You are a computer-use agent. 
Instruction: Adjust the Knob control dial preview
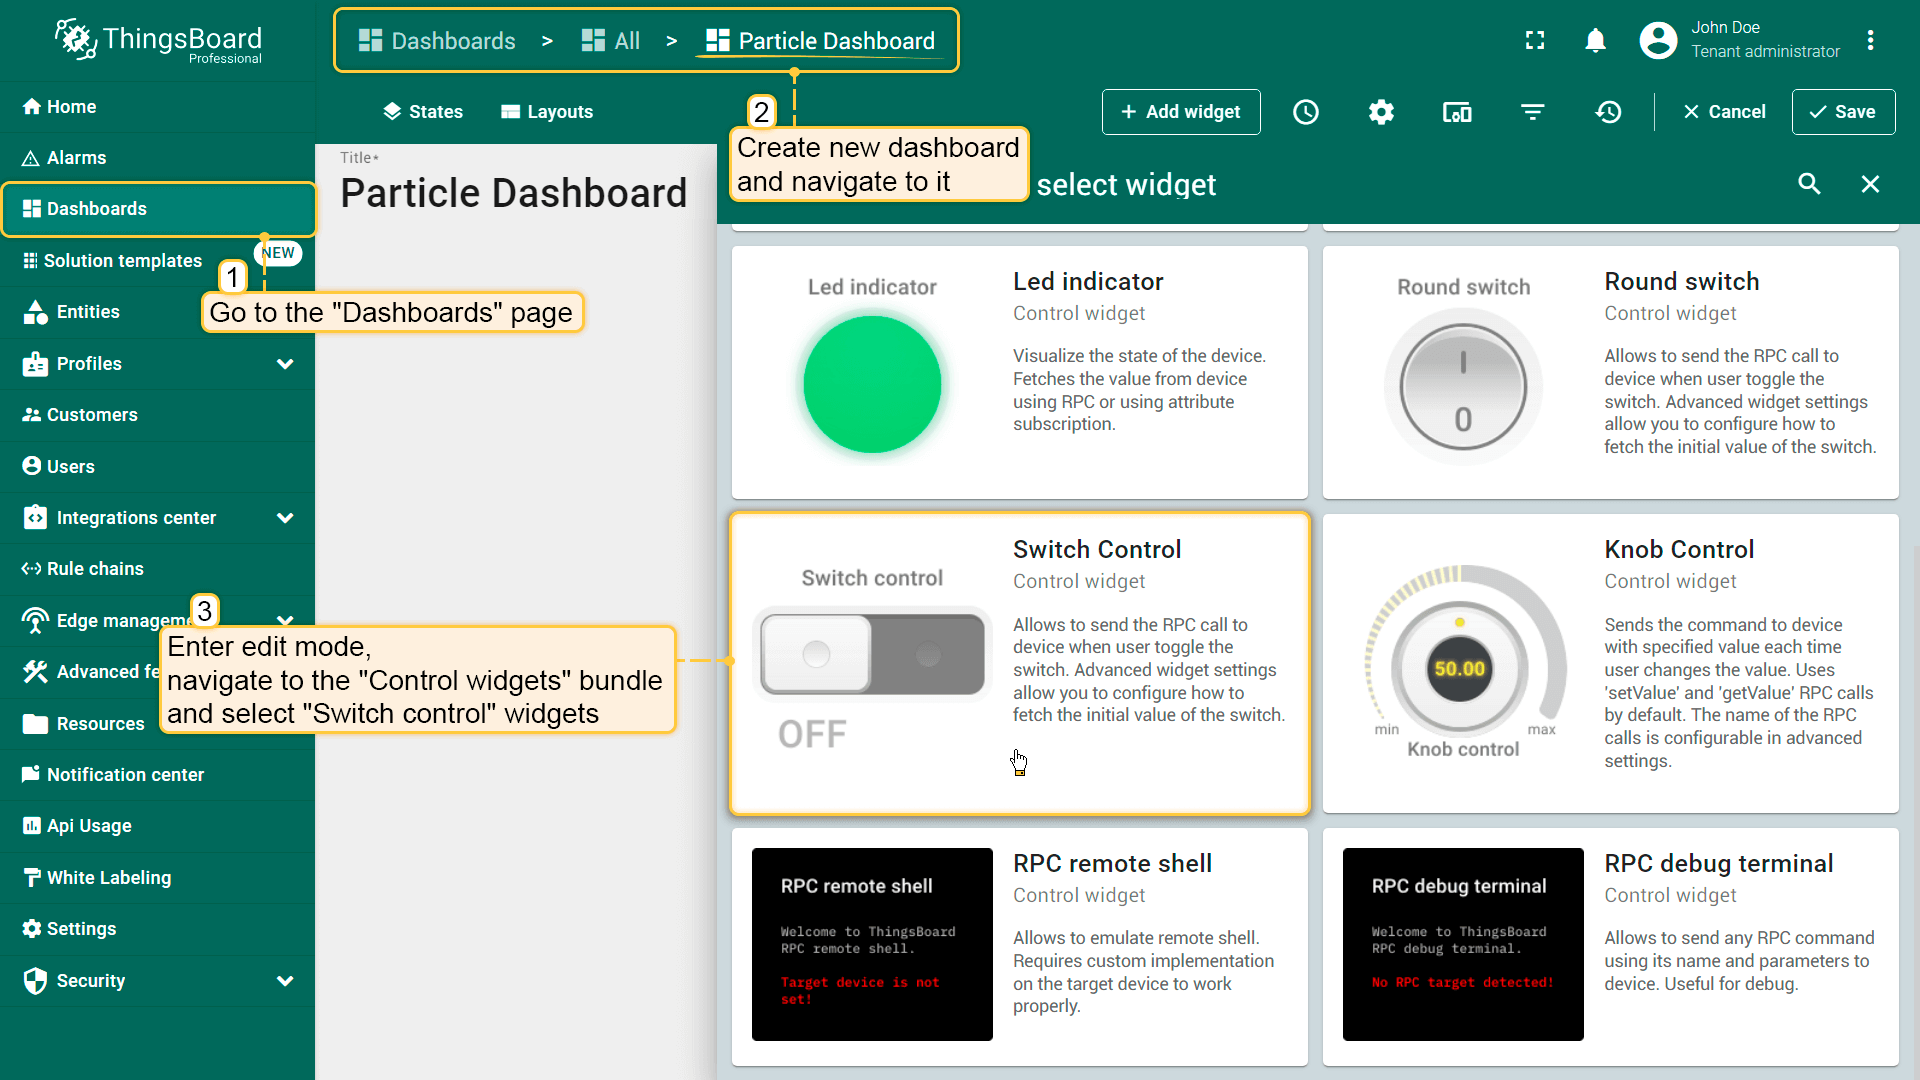(x=1459, y=668)
